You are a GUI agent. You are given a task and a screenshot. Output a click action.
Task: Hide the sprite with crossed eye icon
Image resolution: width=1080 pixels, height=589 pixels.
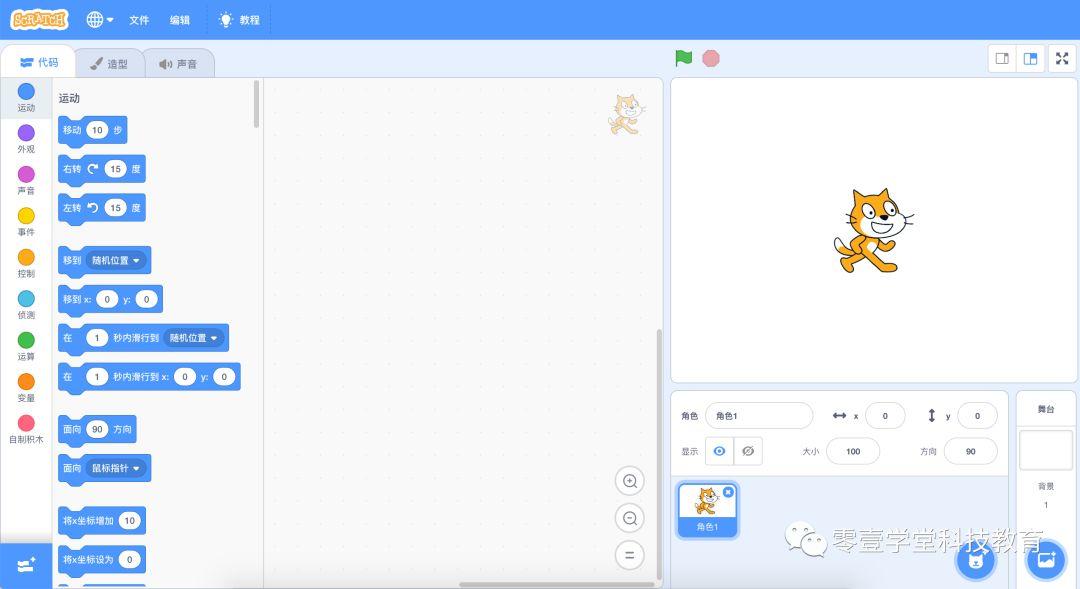pyautogui.click(x=748, y=451)
